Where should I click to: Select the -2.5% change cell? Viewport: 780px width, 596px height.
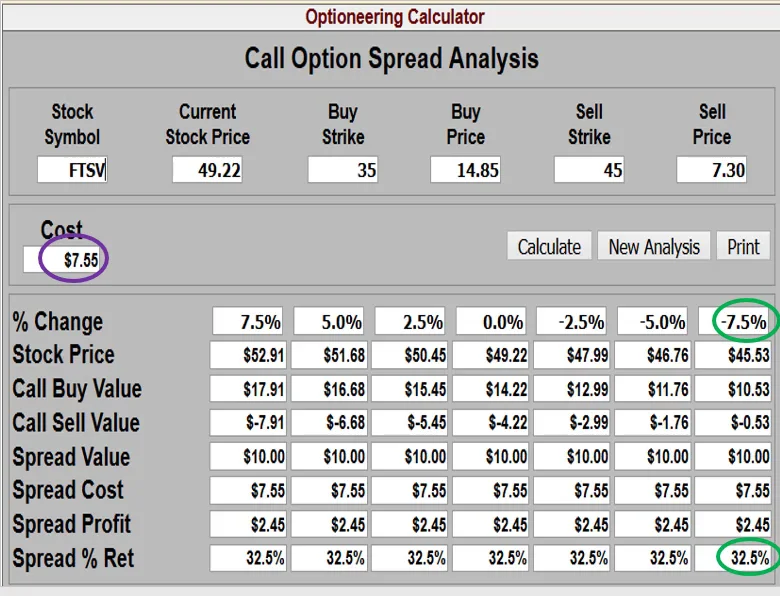pyautogui.click(x=572, y=322)
